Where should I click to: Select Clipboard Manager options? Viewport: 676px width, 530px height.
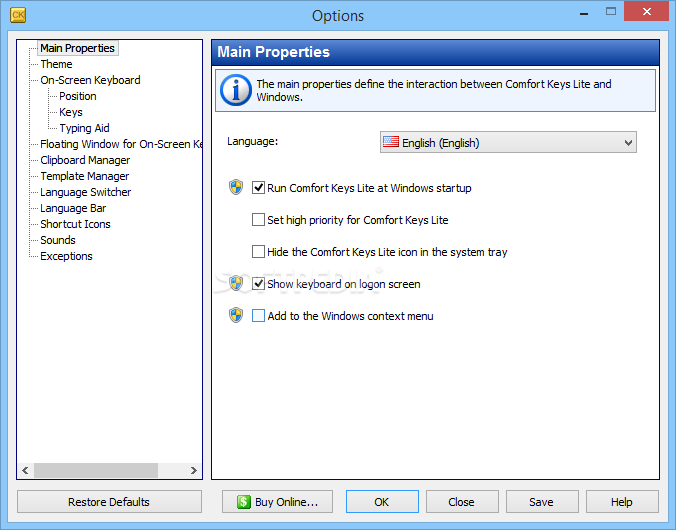[x=85, y=160]
